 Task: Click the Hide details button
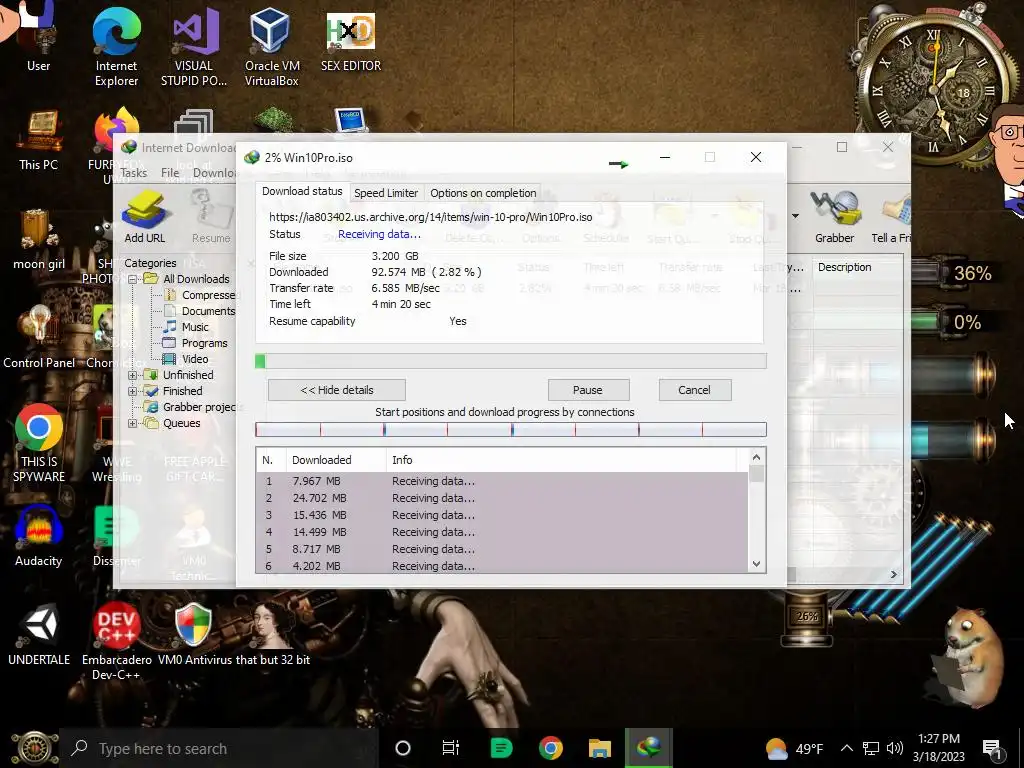(x=337, y=390)
